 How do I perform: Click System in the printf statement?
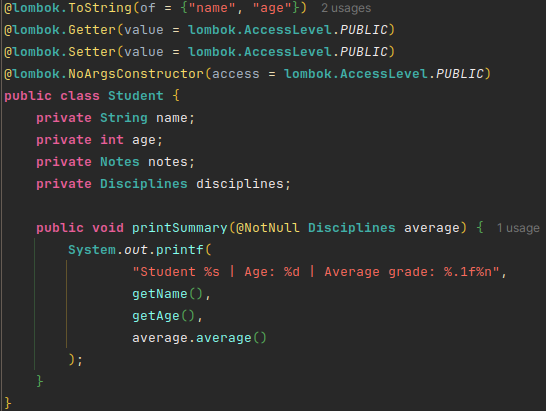click(92, 250)
